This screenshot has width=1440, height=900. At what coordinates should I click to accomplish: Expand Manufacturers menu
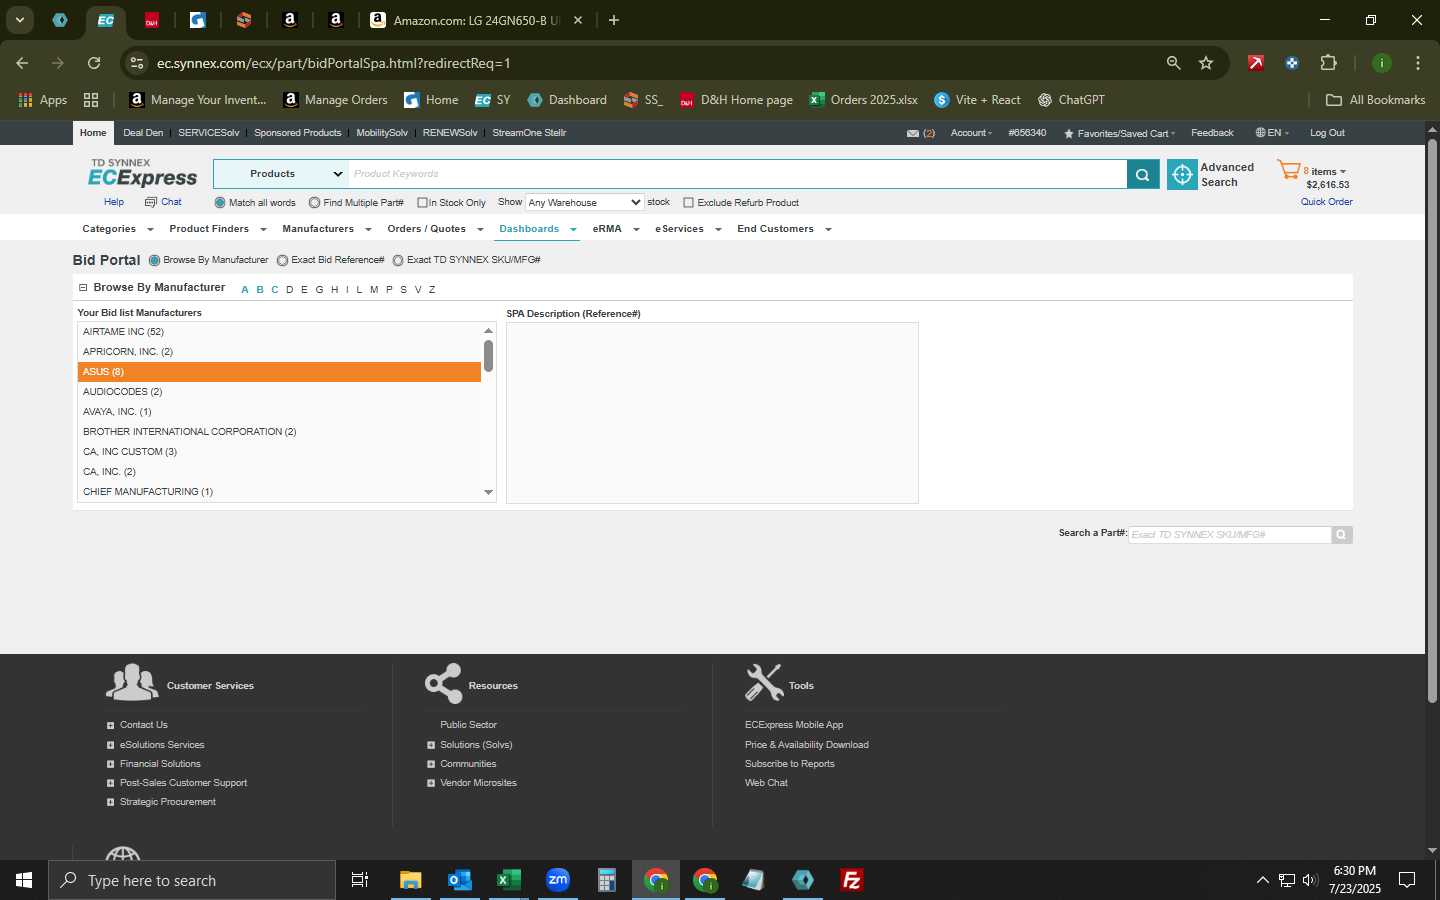[327, 229]
